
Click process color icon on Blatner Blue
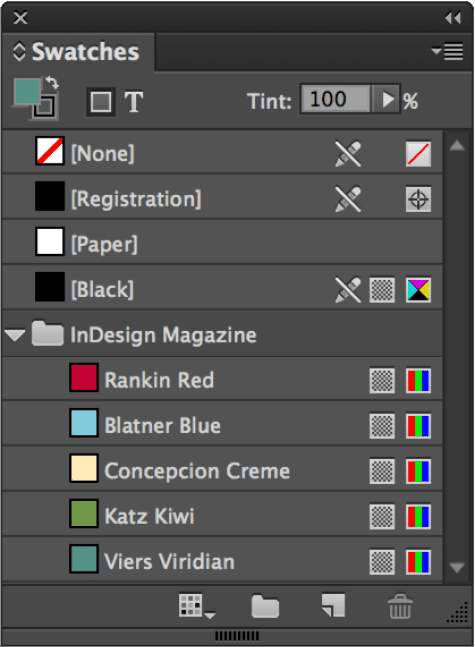pyautogui.click(x=382, y=426)
